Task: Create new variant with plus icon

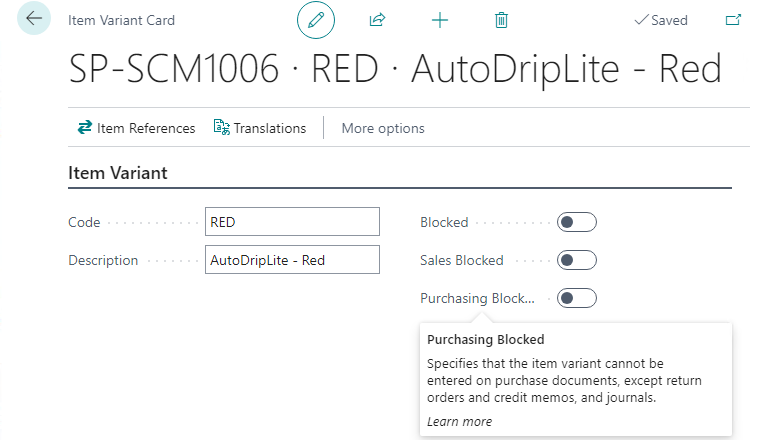Action: [x=440, y=20]
